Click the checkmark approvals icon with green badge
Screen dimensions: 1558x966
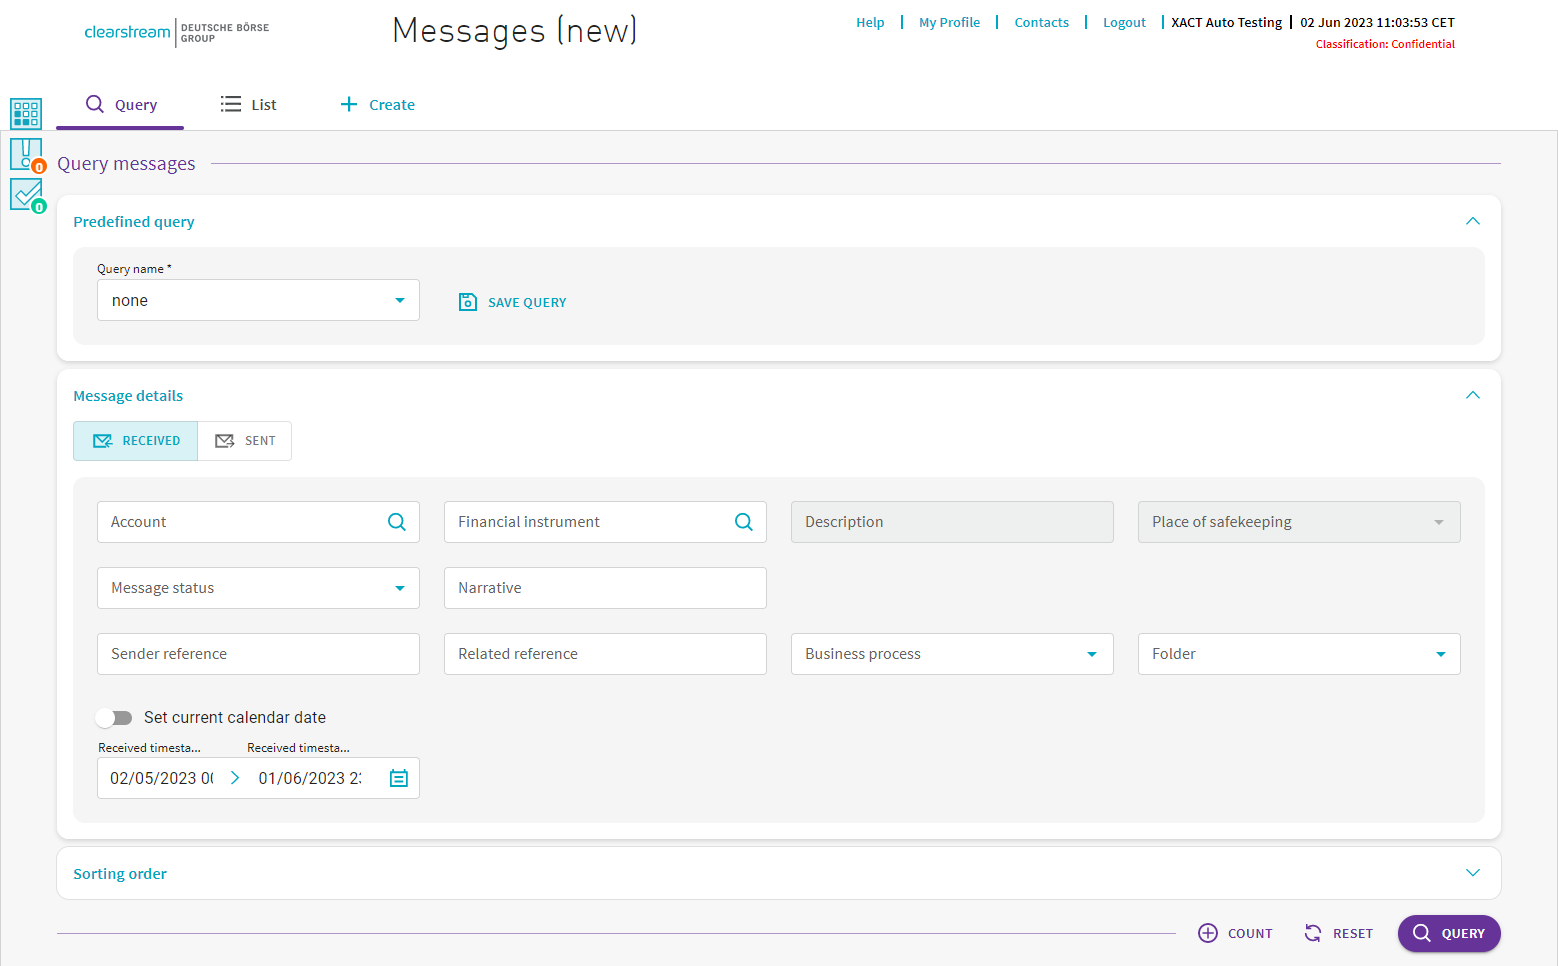(25, 194)
